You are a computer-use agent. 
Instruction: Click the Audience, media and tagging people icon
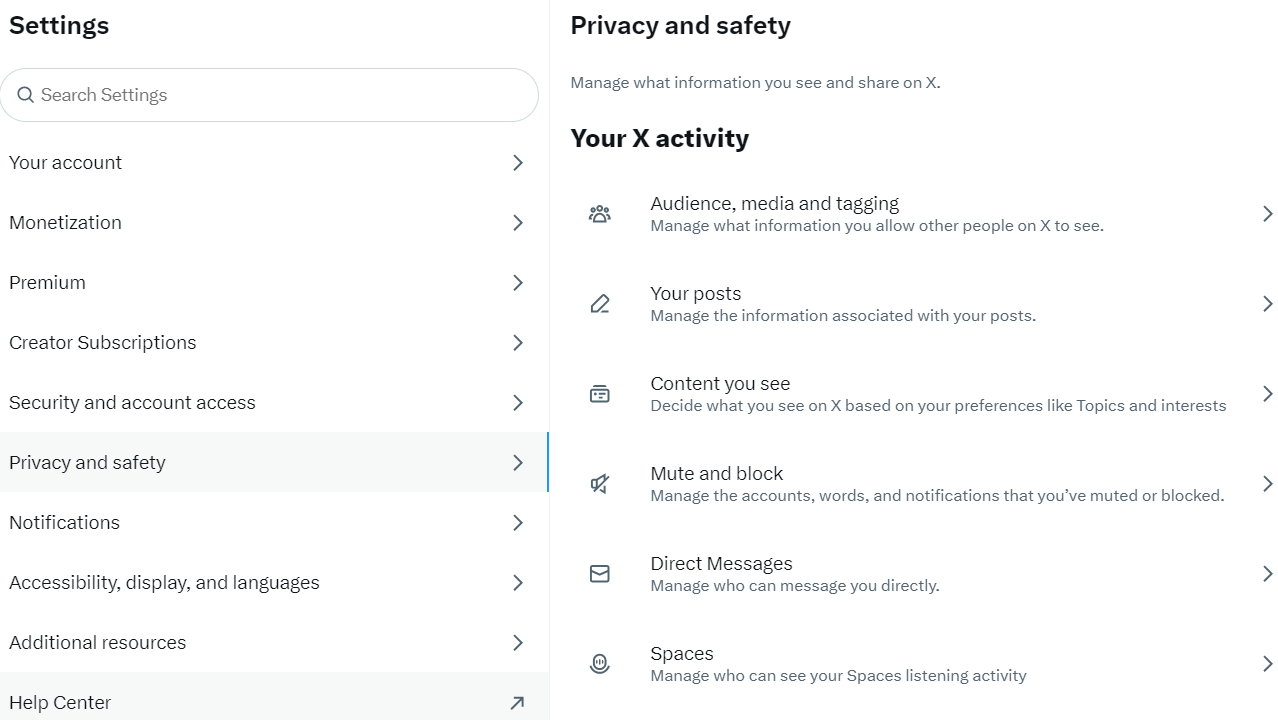coord(600,213)
